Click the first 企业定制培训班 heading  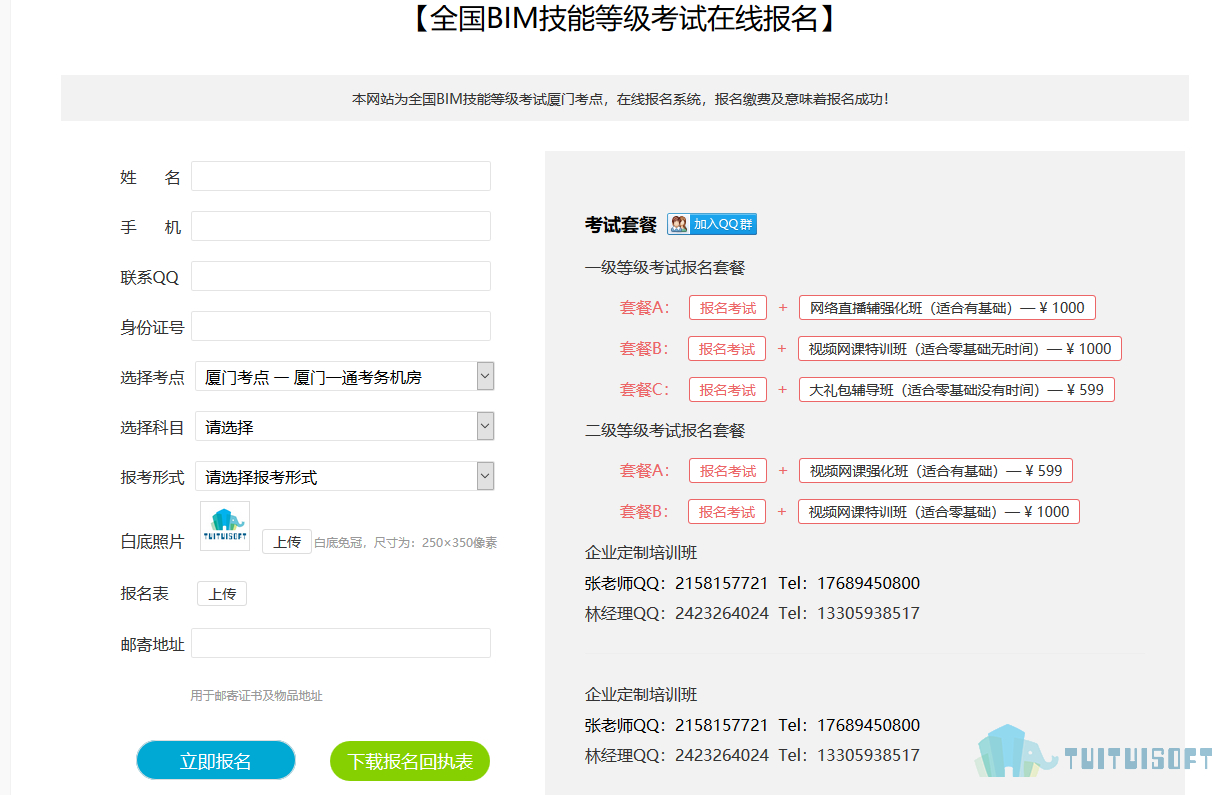(x=641, y=553)
